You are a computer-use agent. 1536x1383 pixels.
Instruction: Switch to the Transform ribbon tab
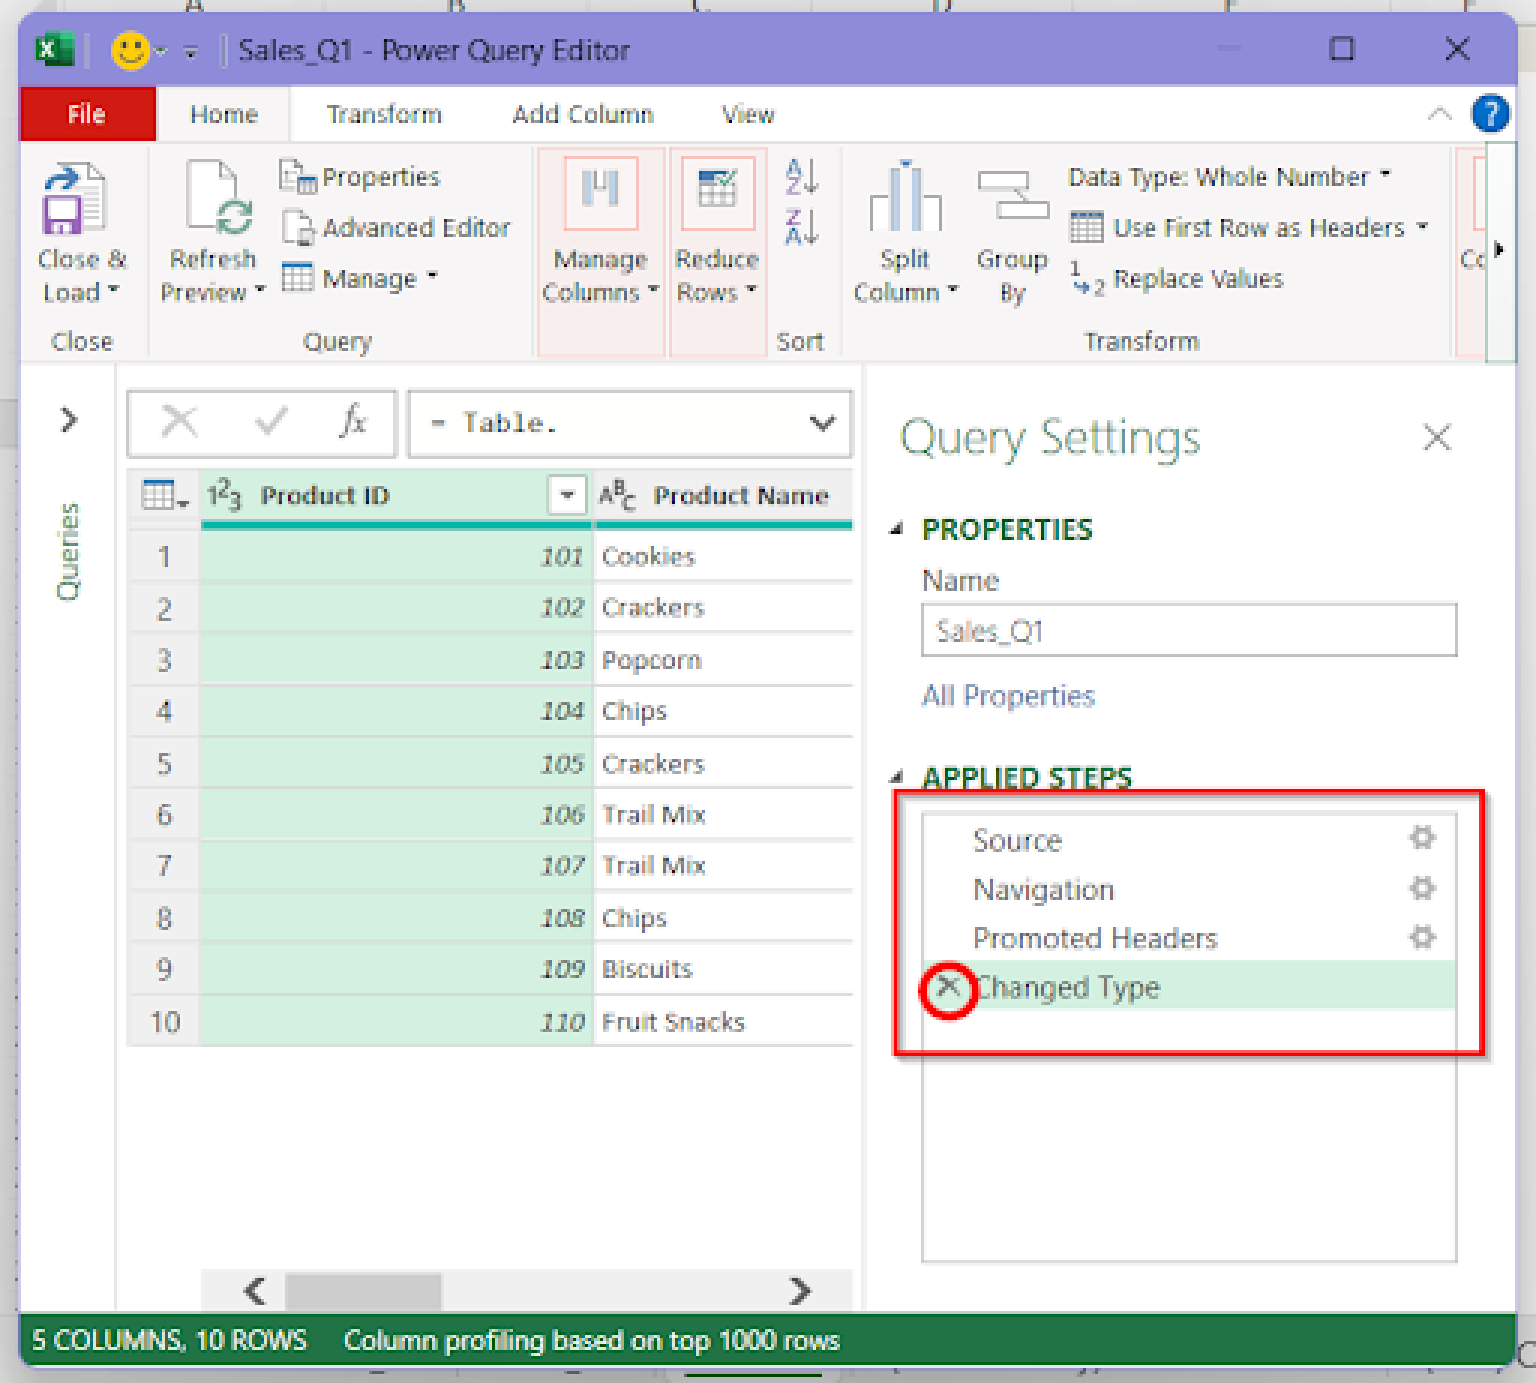coord(384,114)
